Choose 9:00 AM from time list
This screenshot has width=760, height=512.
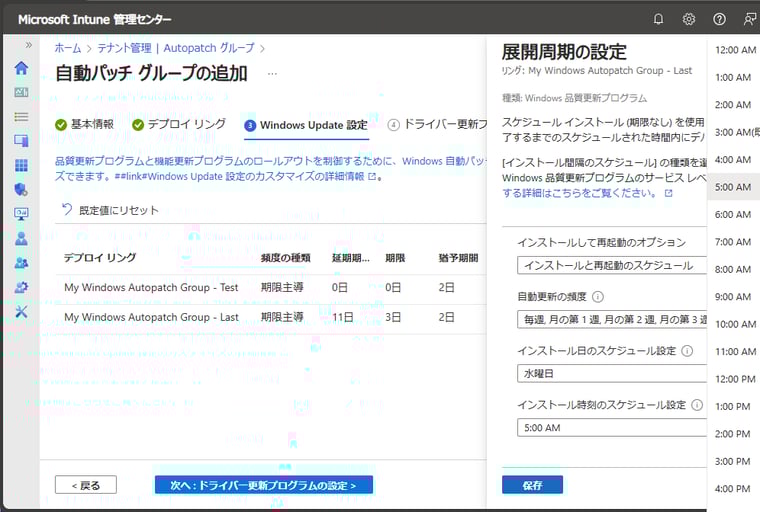click(734, 297)
